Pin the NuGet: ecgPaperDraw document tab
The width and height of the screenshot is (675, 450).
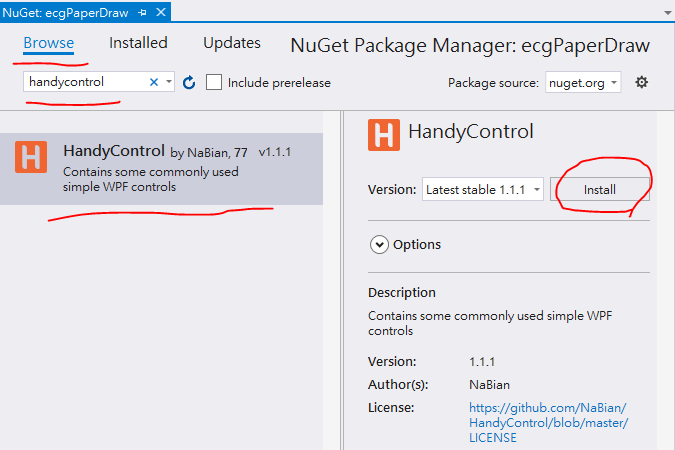[x=142, y=13]
